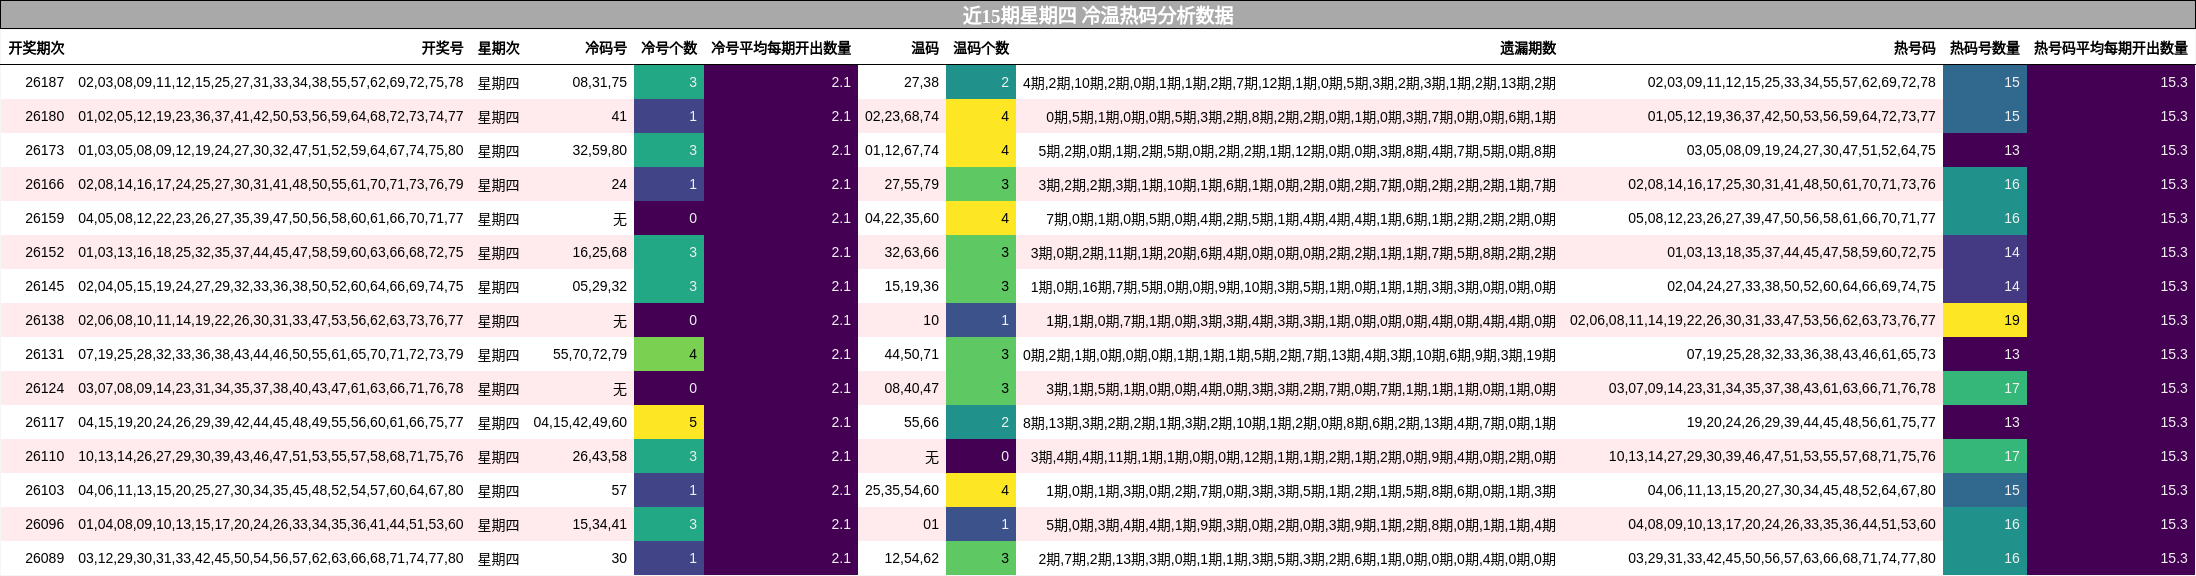This screenshot has width=2196, height=576.
Task: Select cold codes 04,15,42,49,60
Action: tap(580, 422)
